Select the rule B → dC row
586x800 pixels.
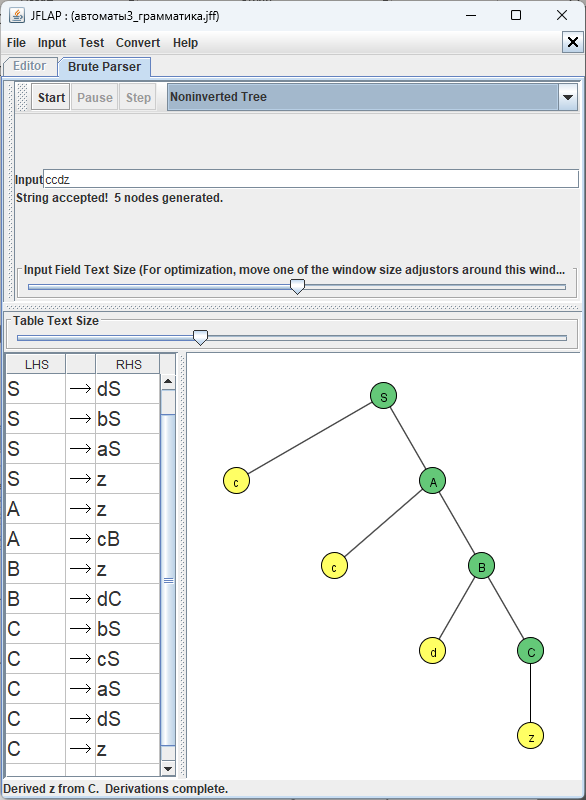[83, 599]
